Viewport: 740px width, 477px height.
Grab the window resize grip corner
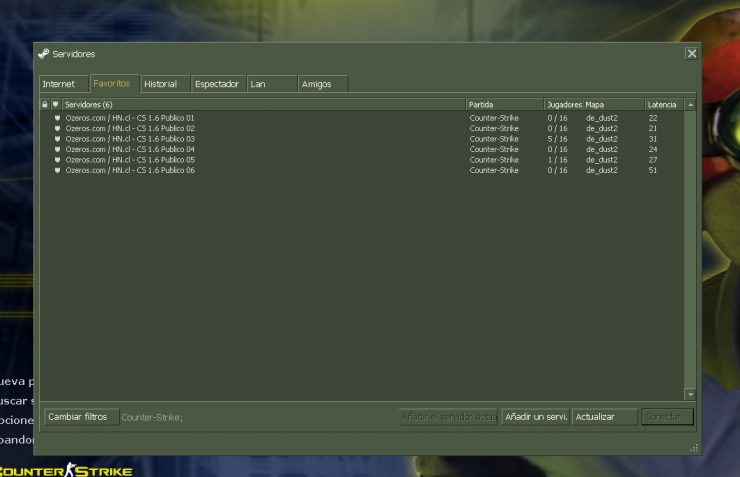[694, 448]
